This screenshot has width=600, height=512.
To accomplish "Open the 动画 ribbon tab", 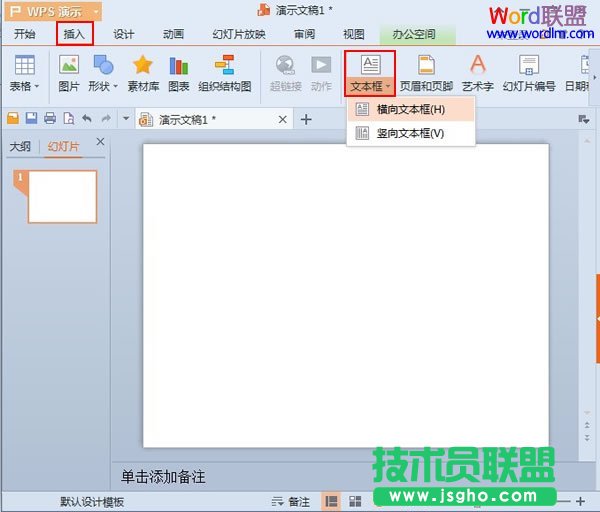I will [x=173, y=34].
